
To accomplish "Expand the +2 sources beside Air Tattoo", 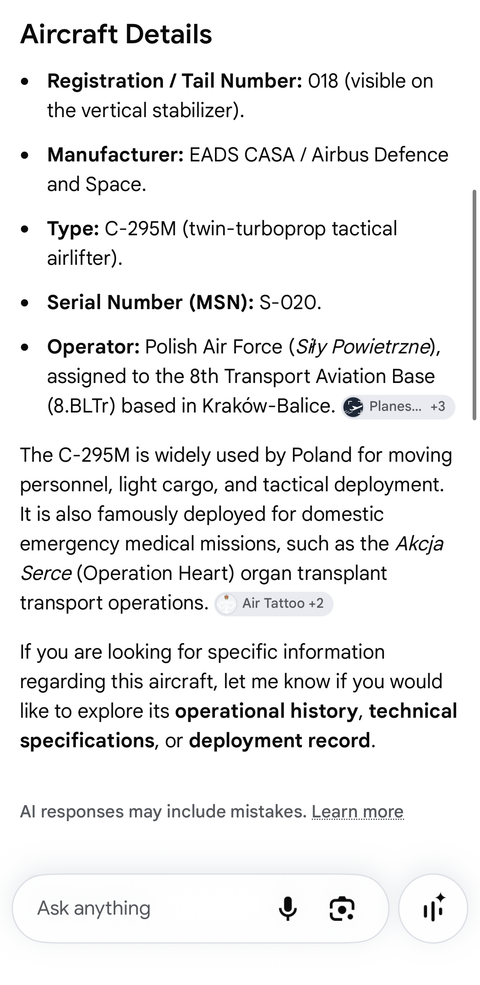I will (x=316, y=604).
